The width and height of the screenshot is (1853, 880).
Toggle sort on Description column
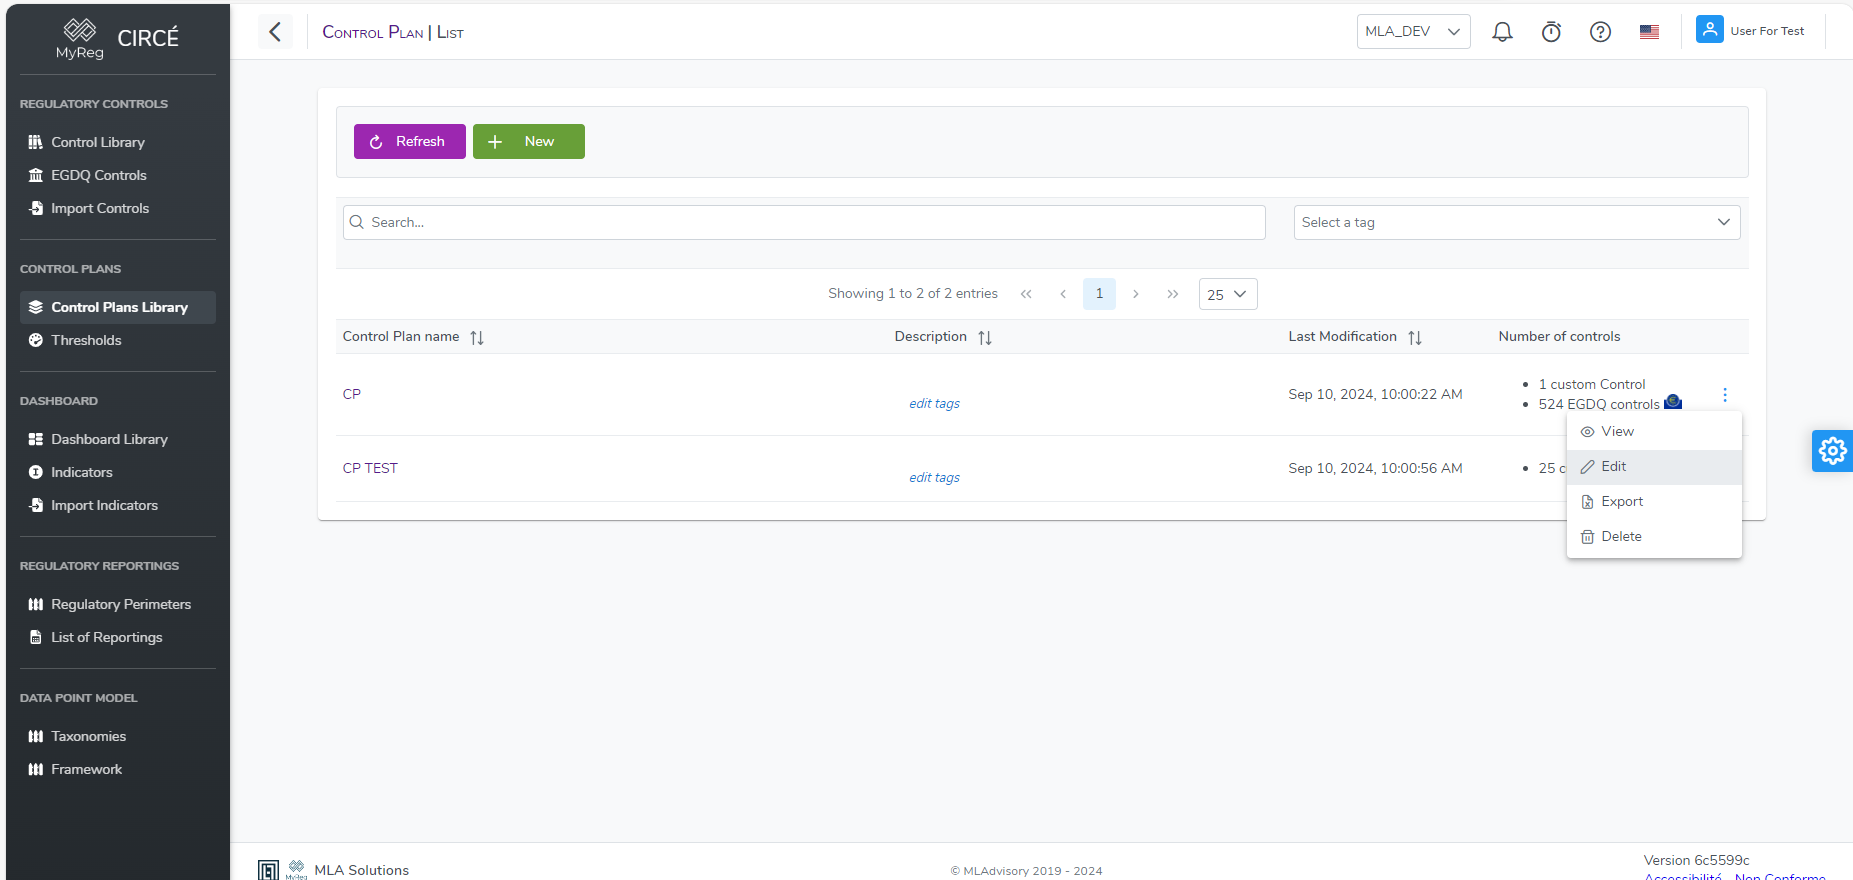pos(985,338)
